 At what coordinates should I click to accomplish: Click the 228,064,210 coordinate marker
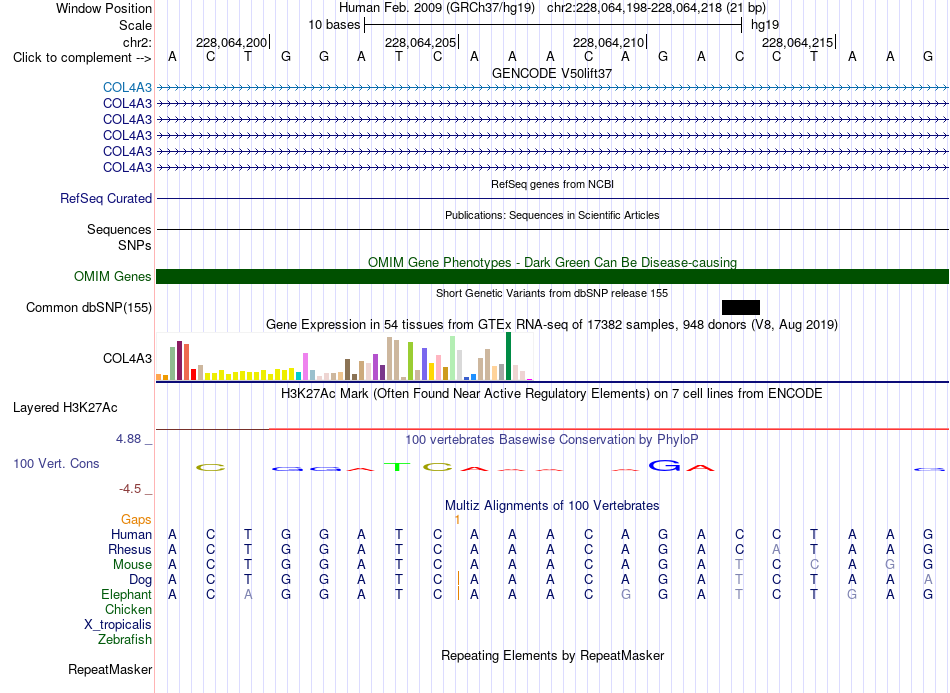point(610,42)
